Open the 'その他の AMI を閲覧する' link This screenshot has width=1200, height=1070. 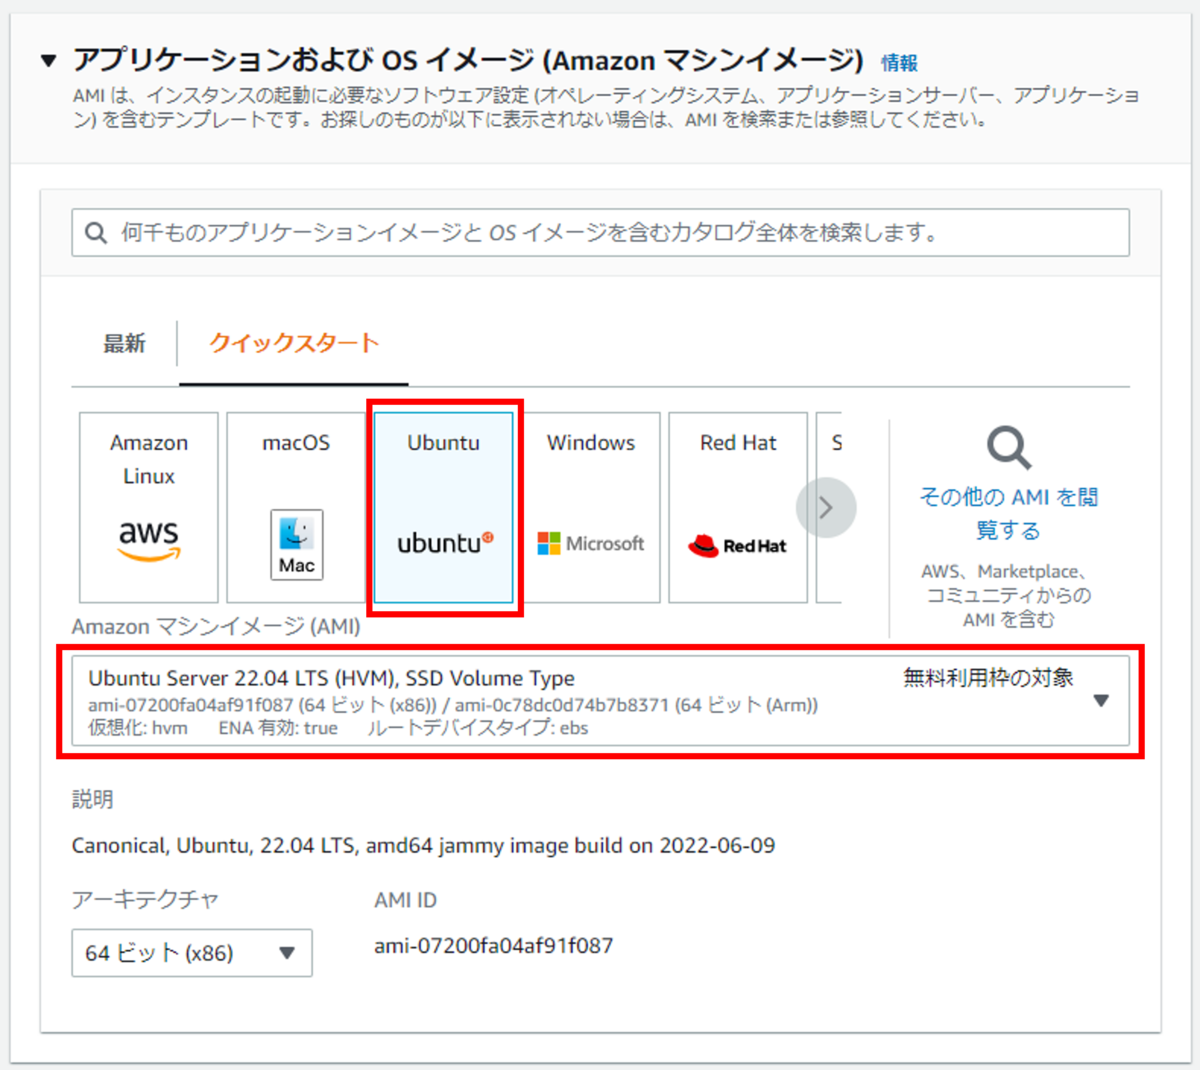[1008, 513]
